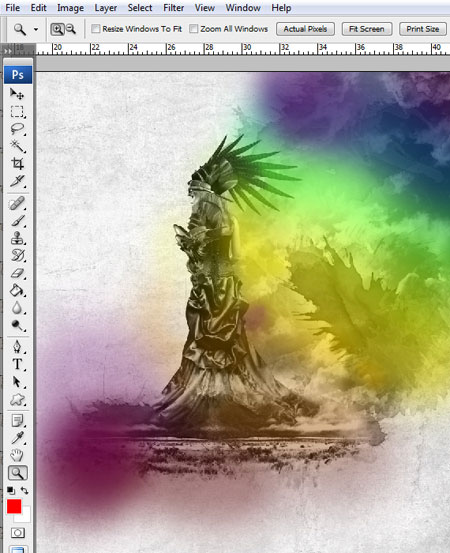The image size is (450, 553).
Task: Select the Brush tool
Action: (17, 221)
